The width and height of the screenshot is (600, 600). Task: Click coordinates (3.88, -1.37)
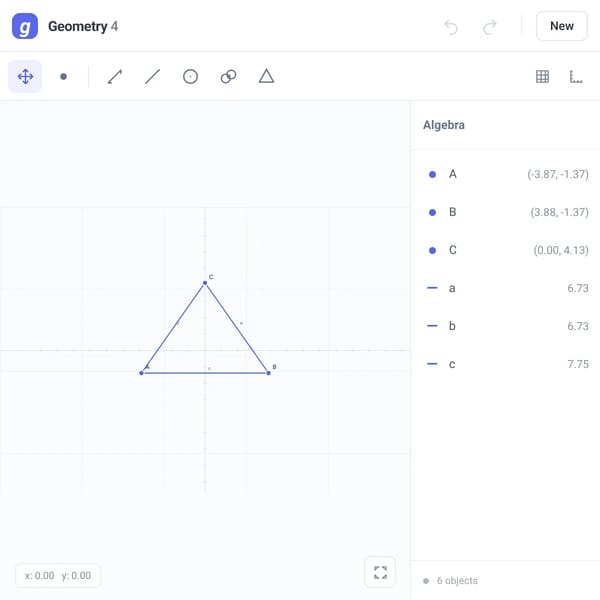(x=559, y=212)
